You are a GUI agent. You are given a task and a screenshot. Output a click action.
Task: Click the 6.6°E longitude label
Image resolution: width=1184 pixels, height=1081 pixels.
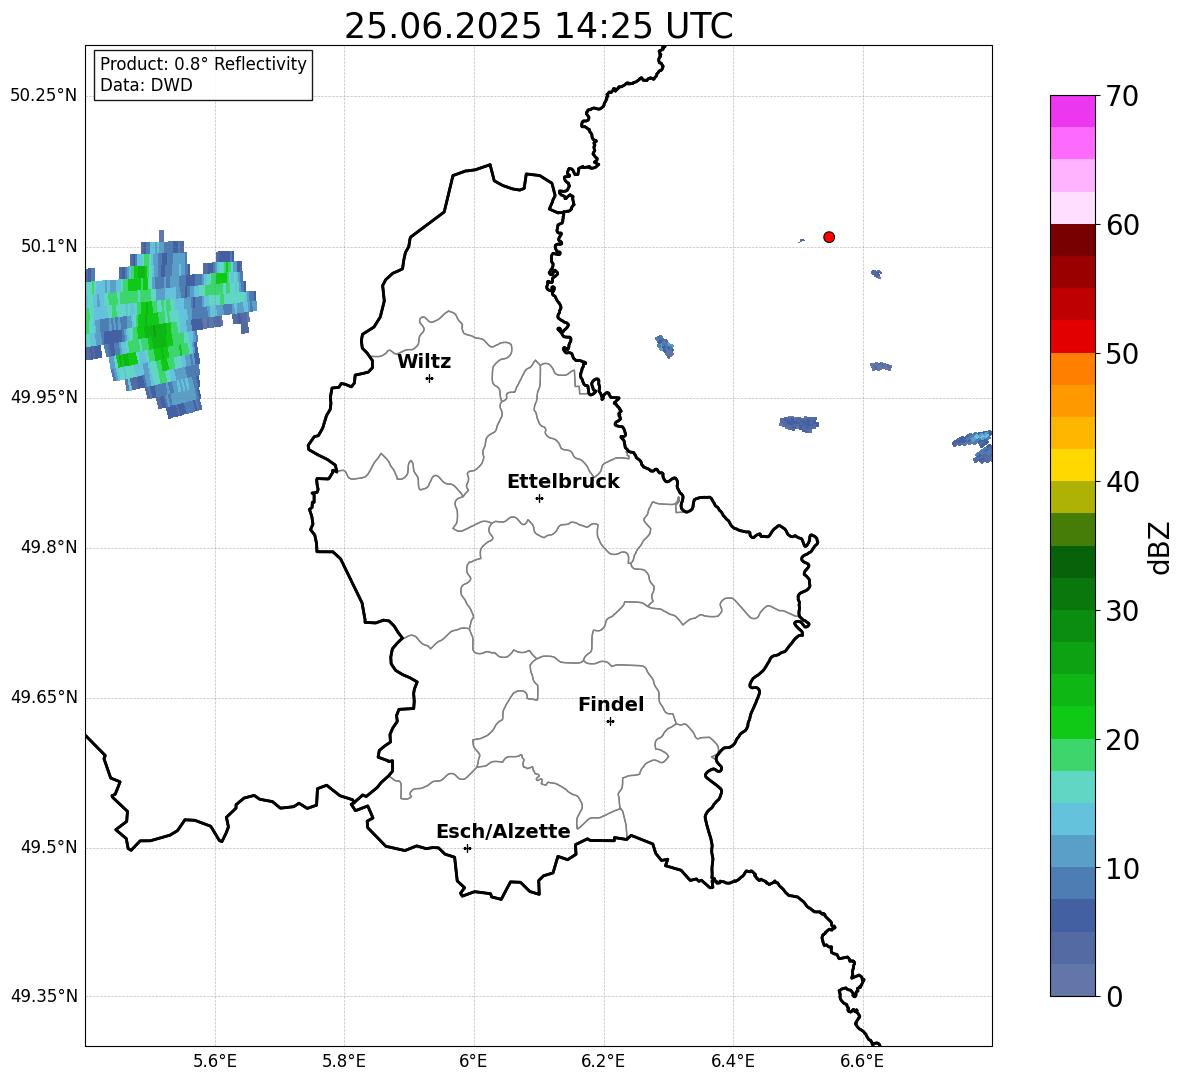click(862, 1061)
